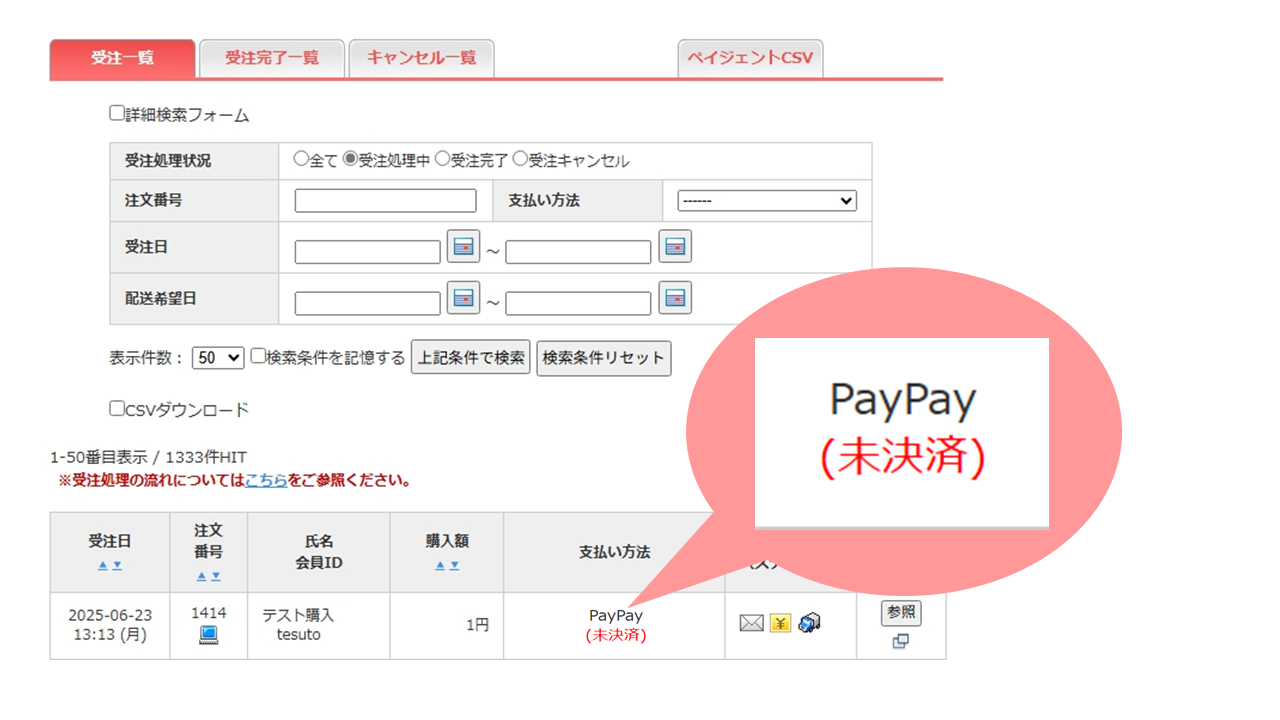Select the 全て radio button

point(301,159)
